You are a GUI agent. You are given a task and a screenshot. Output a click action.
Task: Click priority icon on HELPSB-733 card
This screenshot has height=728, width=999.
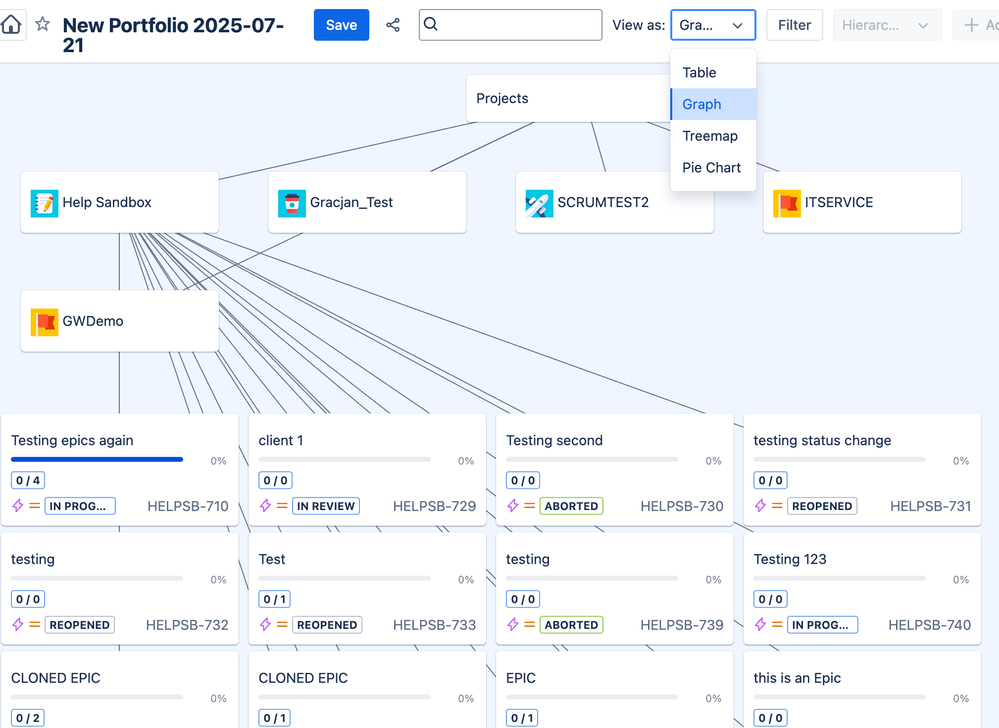click(282, 625)
